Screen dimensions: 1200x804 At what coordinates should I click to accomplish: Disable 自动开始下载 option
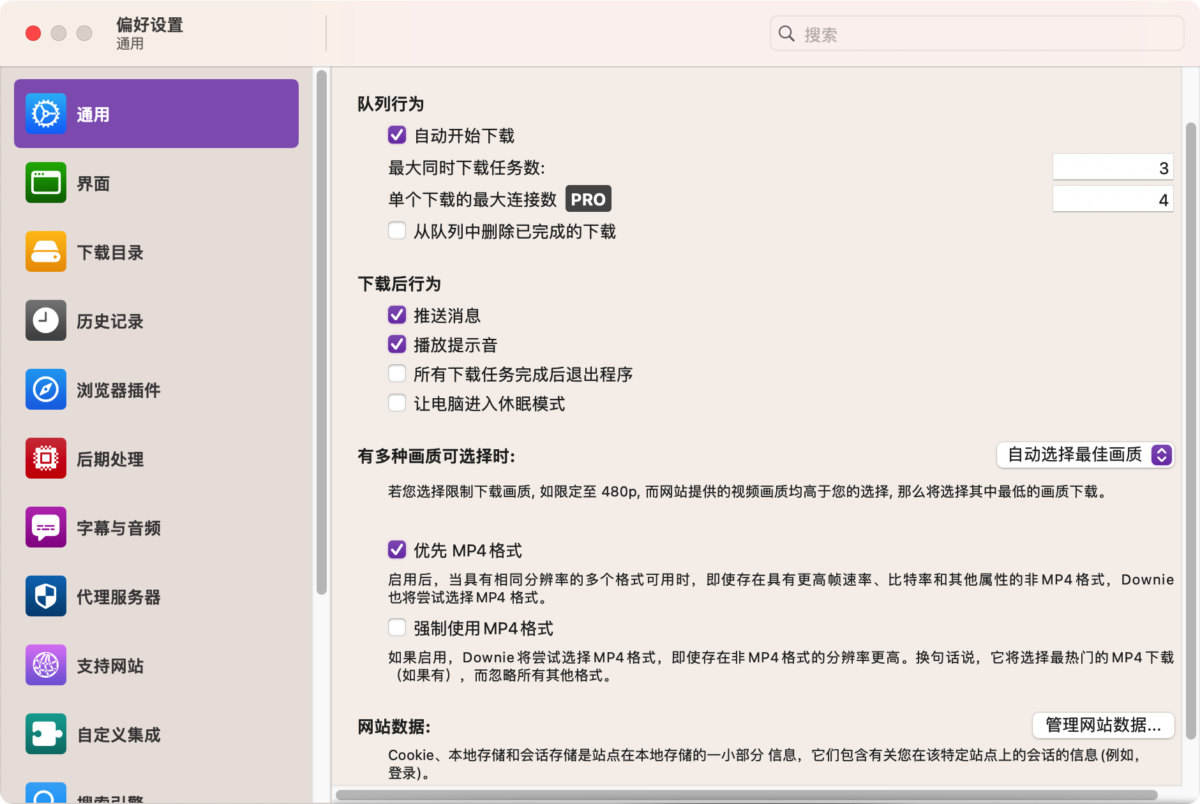pos(397,135)
